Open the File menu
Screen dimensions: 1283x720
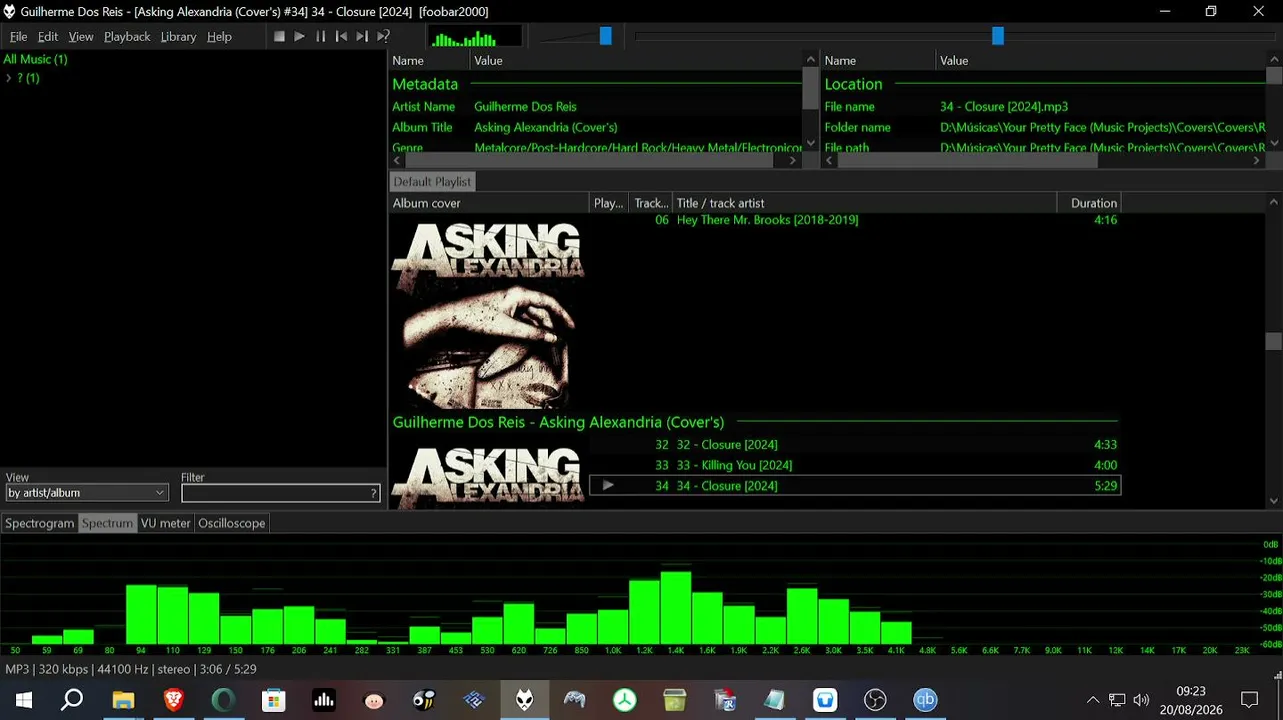[x=18, y=36]
